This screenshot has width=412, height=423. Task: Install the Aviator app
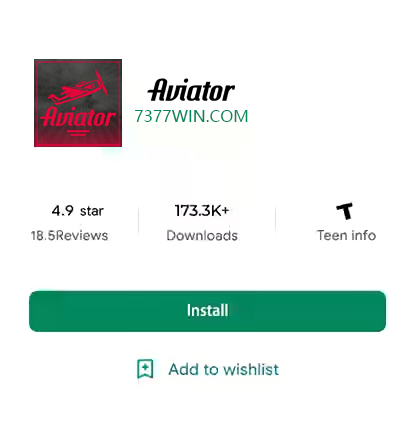[x=207, y=311]
